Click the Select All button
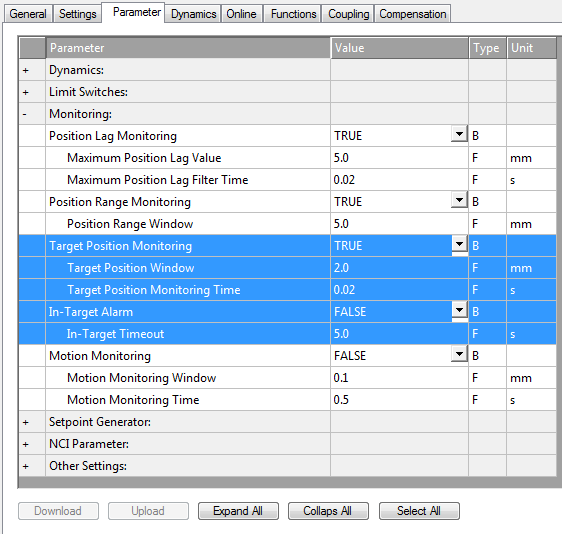 419,511
